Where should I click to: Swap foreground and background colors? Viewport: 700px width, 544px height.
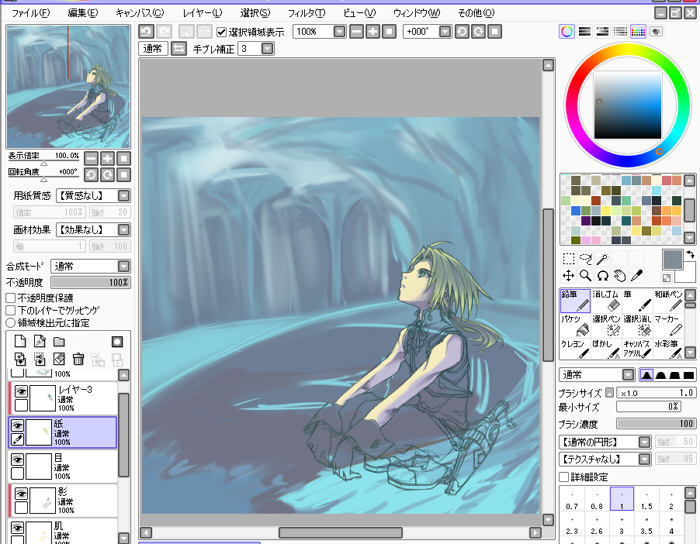[690, 254]
